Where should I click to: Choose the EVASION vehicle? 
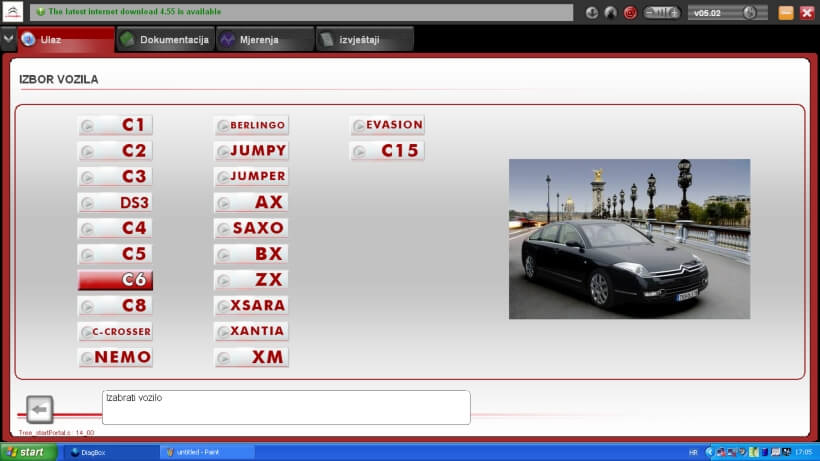pos(388,125)
